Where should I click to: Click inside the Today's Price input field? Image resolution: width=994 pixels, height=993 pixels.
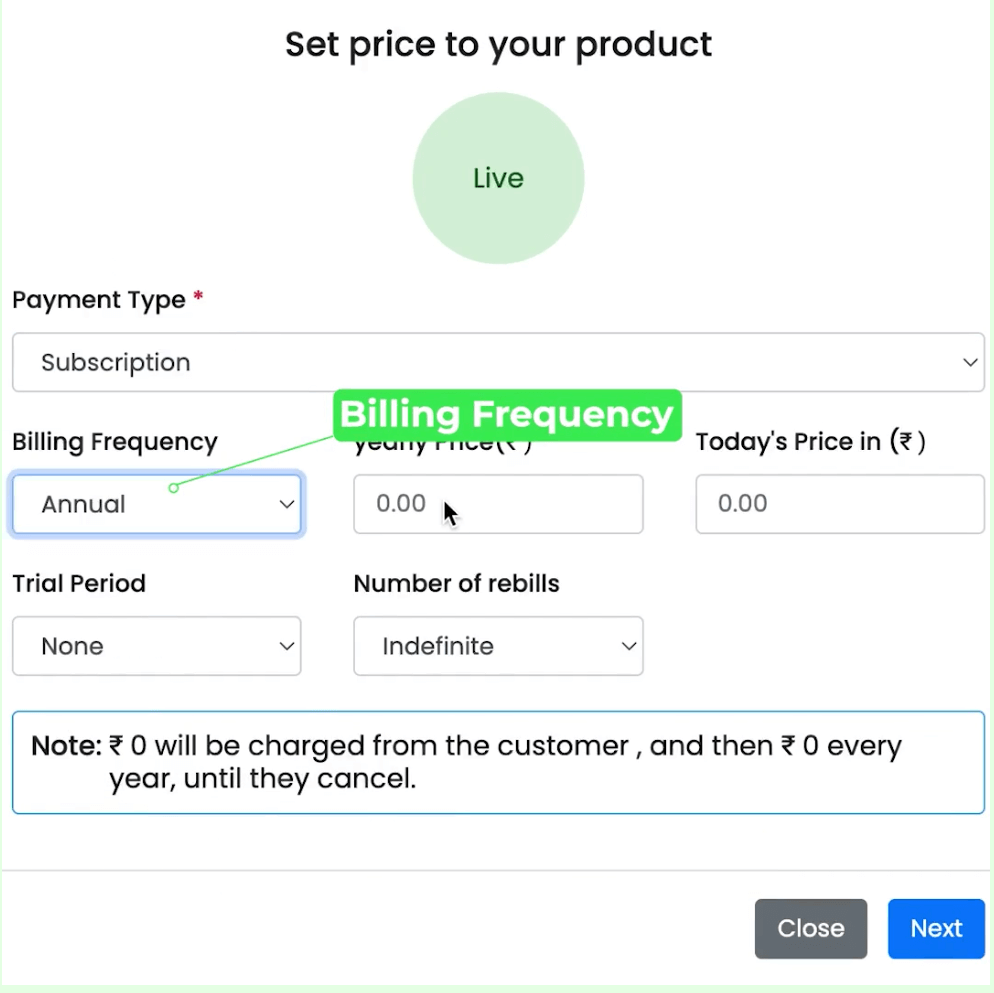[839, 504]
